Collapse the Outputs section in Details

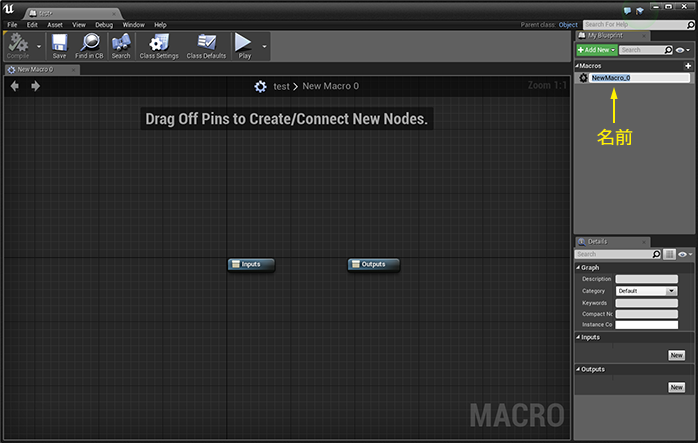(578, 370)
